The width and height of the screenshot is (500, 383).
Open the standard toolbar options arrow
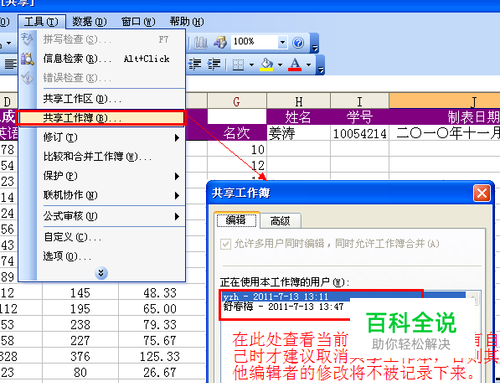[314, 43]
